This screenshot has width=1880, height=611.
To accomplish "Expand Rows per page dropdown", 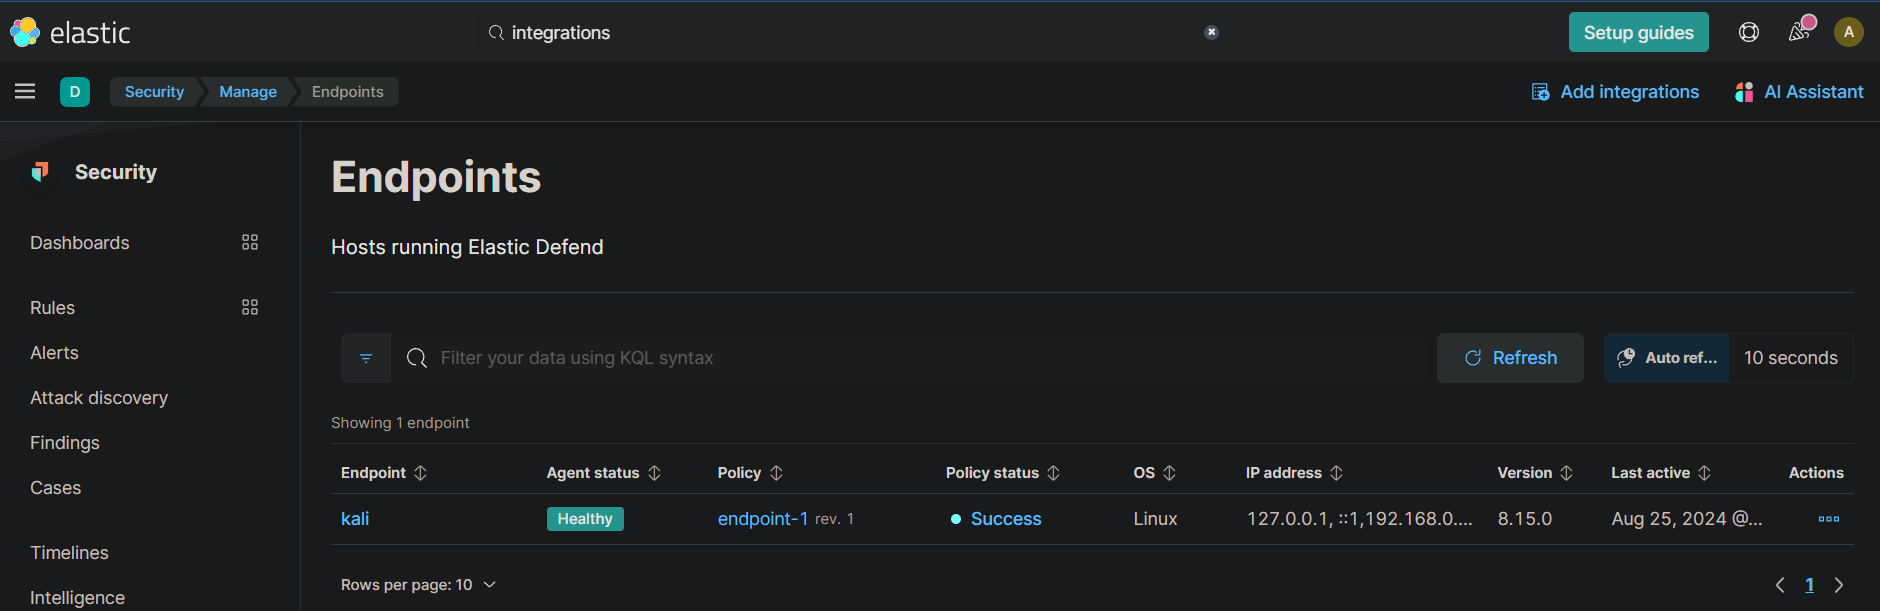I will pyautogui.click(x=418, y=585).
